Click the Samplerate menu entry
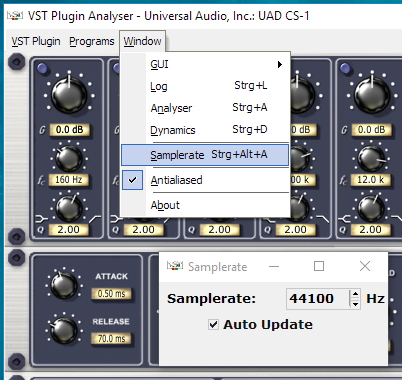 tap(205, 155)
